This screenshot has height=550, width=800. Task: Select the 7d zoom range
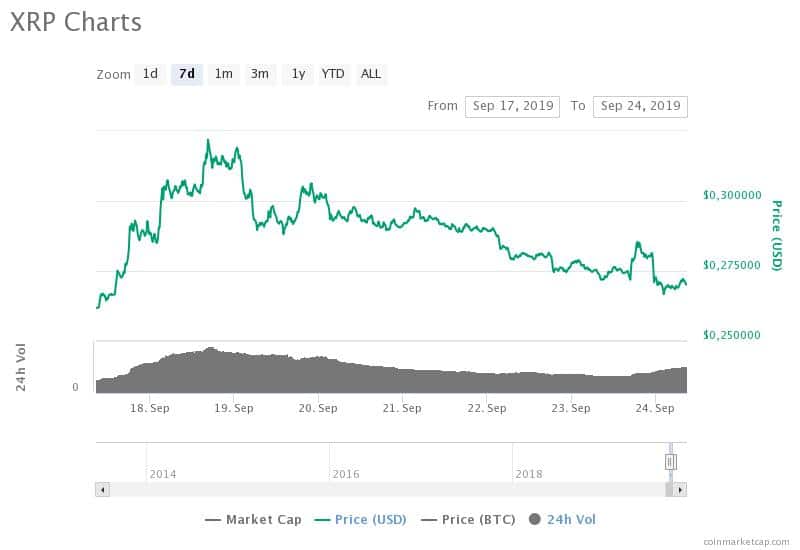(x=187, y=74)
